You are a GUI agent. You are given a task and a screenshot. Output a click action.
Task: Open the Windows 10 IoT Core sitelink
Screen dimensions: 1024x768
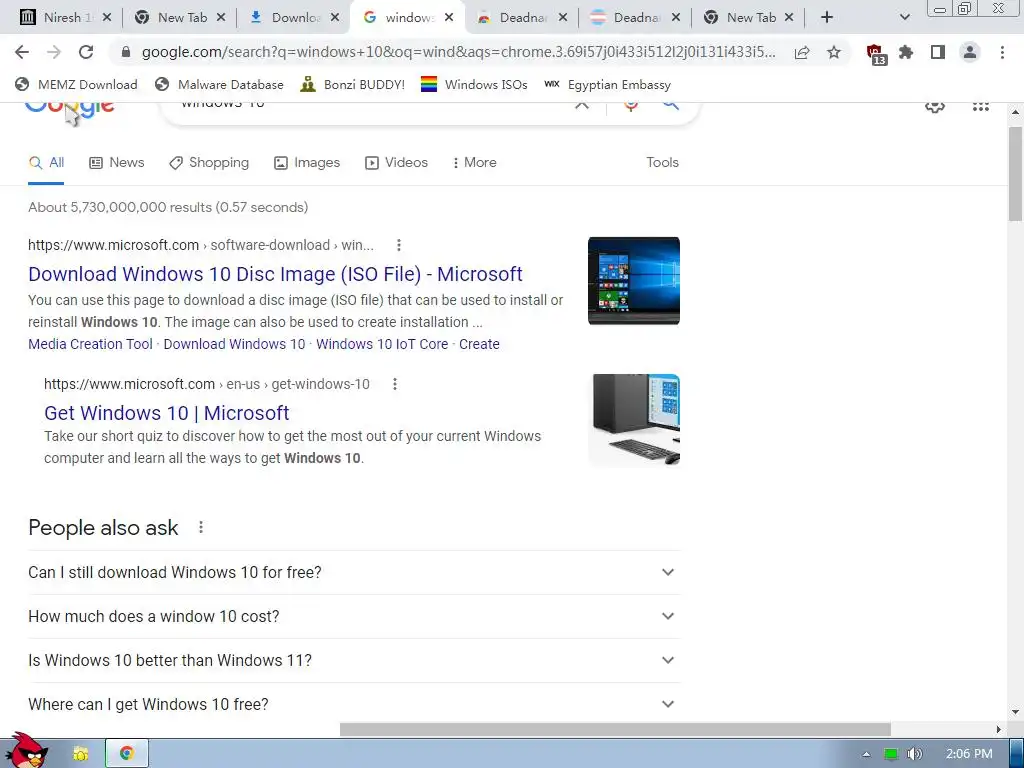pyautogui.click(x=382, y=344)
